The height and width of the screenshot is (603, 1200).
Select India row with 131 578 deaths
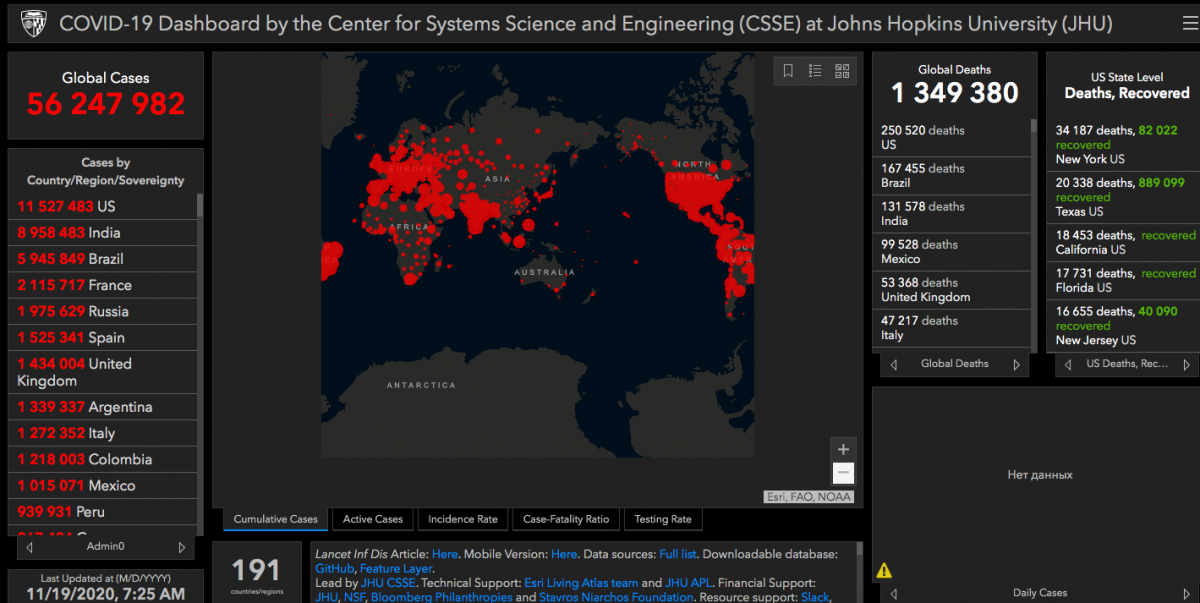(952, 213)
